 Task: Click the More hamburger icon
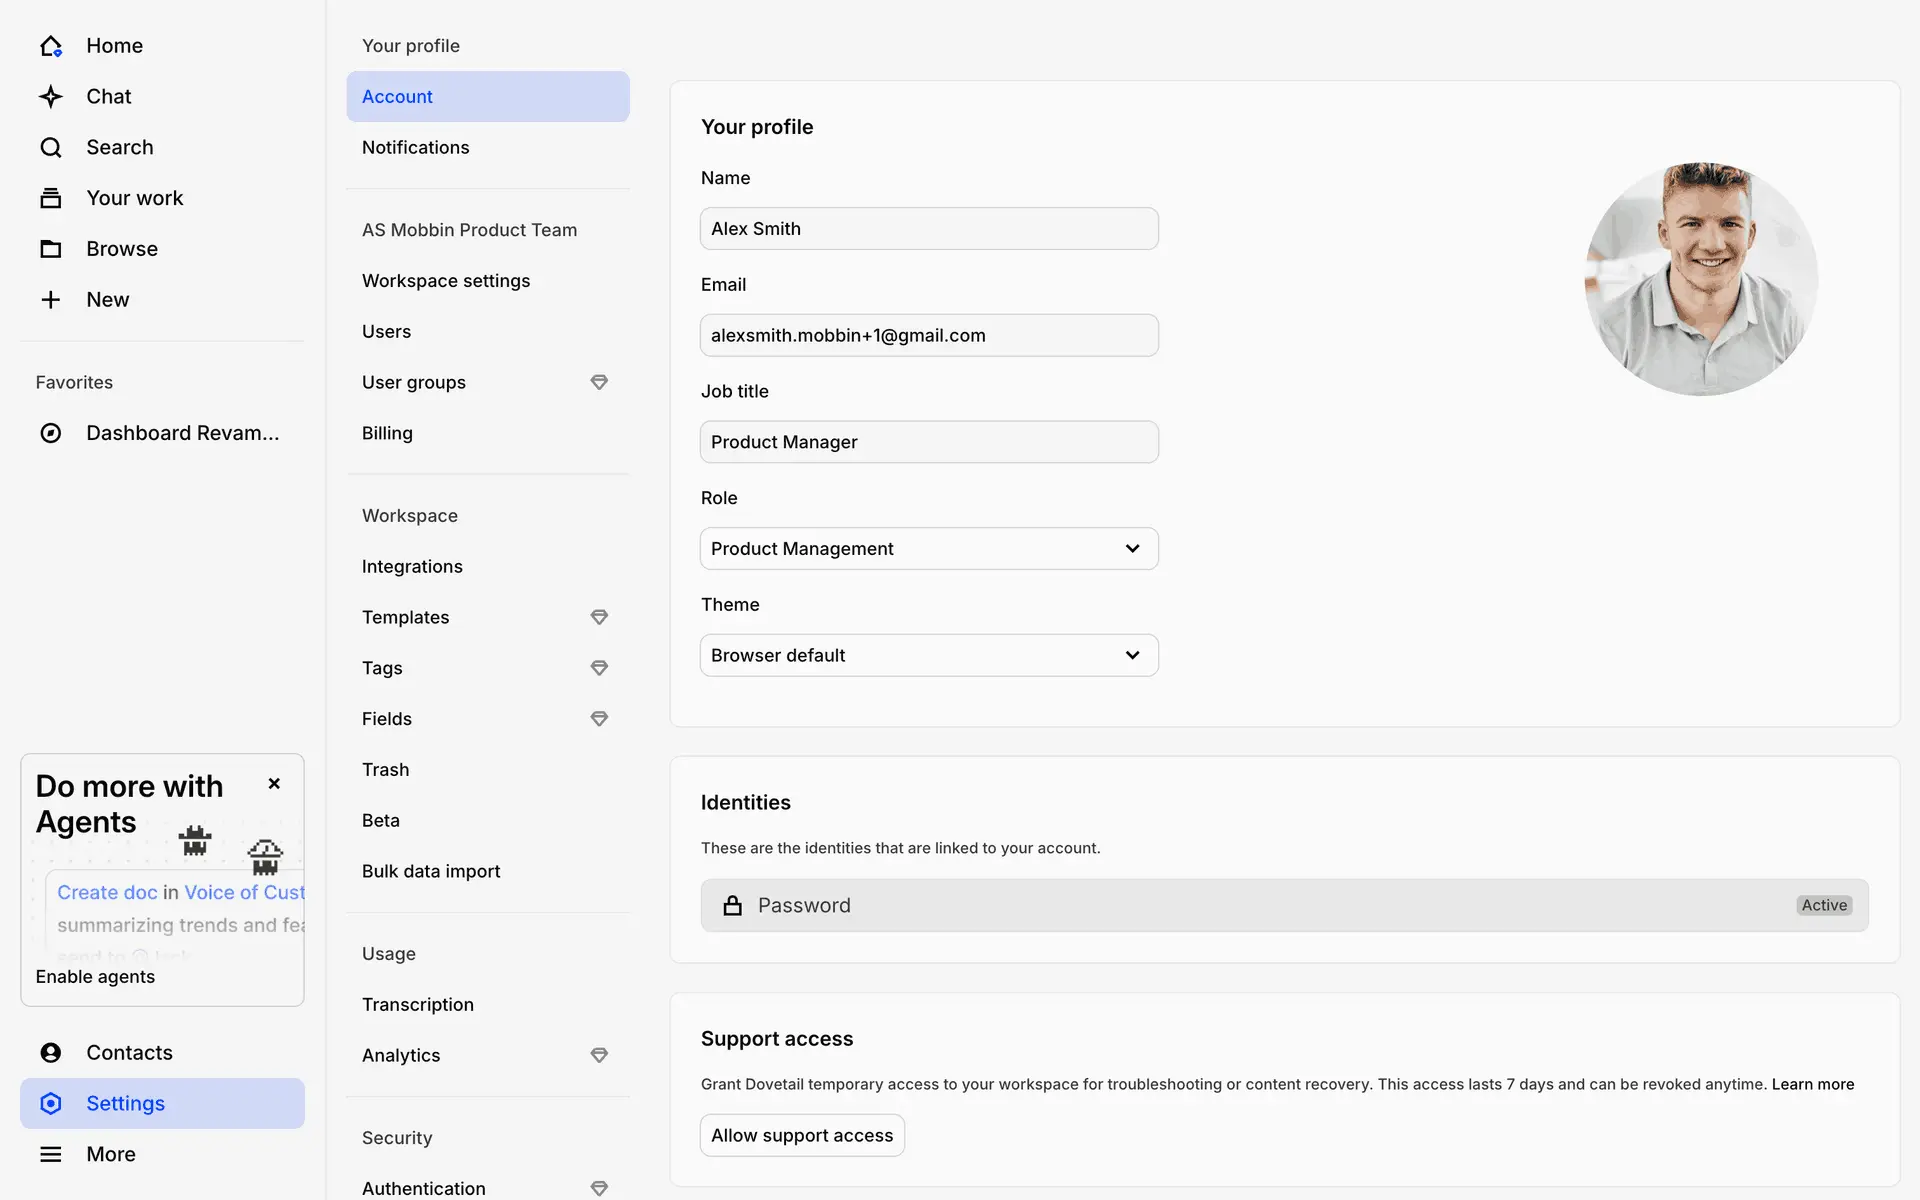pyautogui.click(x=51, y=1154)
